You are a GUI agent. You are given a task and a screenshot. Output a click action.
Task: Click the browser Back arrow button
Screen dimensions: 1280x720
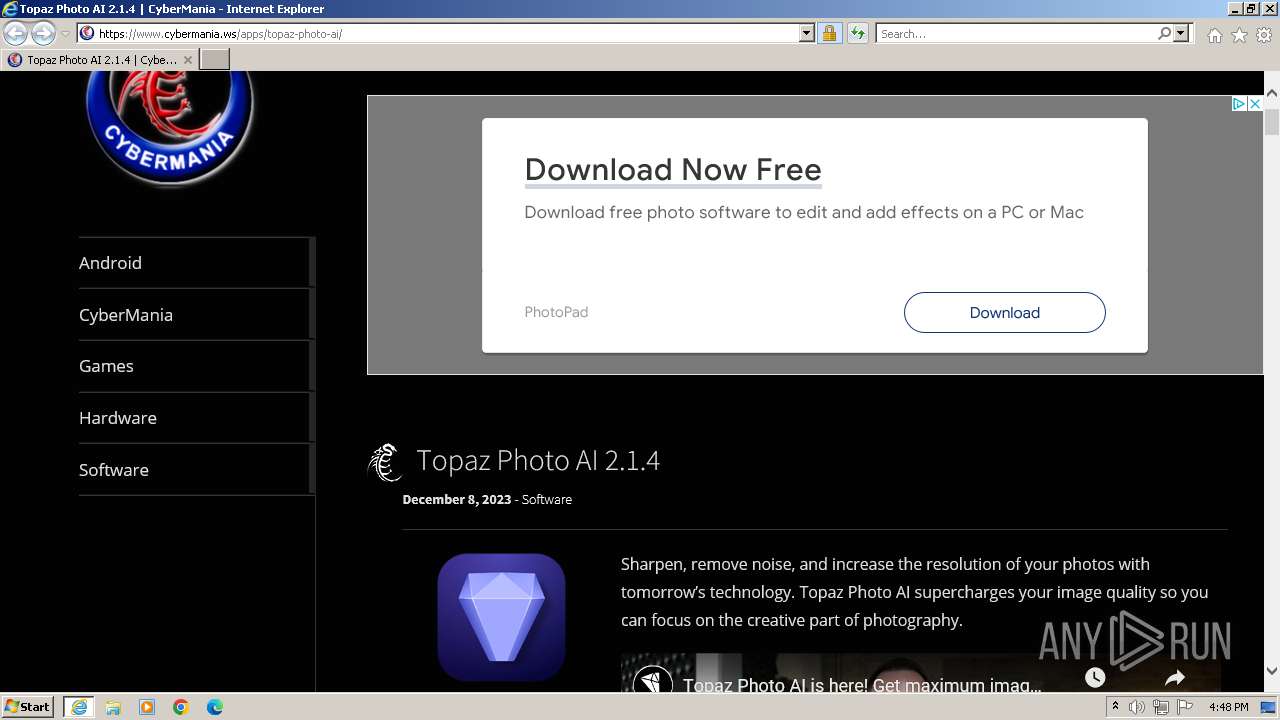tap(16, 33)
